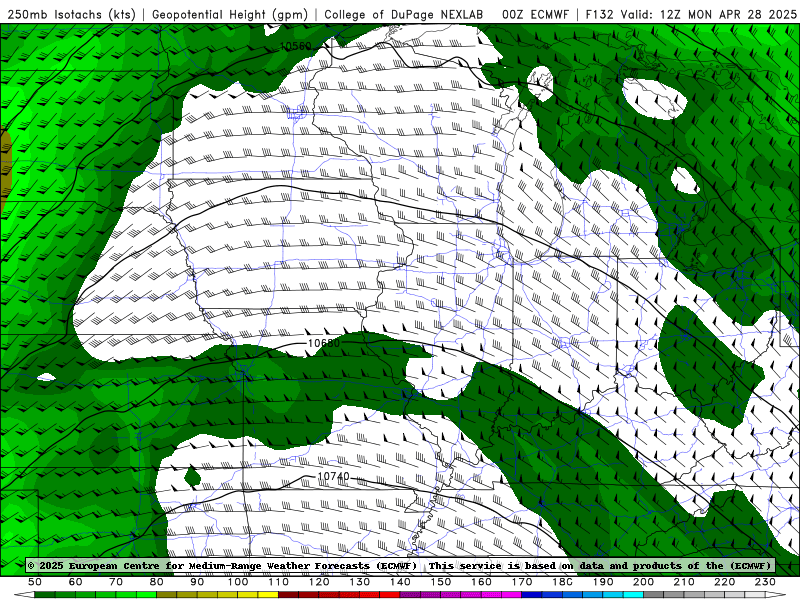The image size is (800, 600).
Task: Click the ECMWF copyright notice text
Action: (222, 566)
